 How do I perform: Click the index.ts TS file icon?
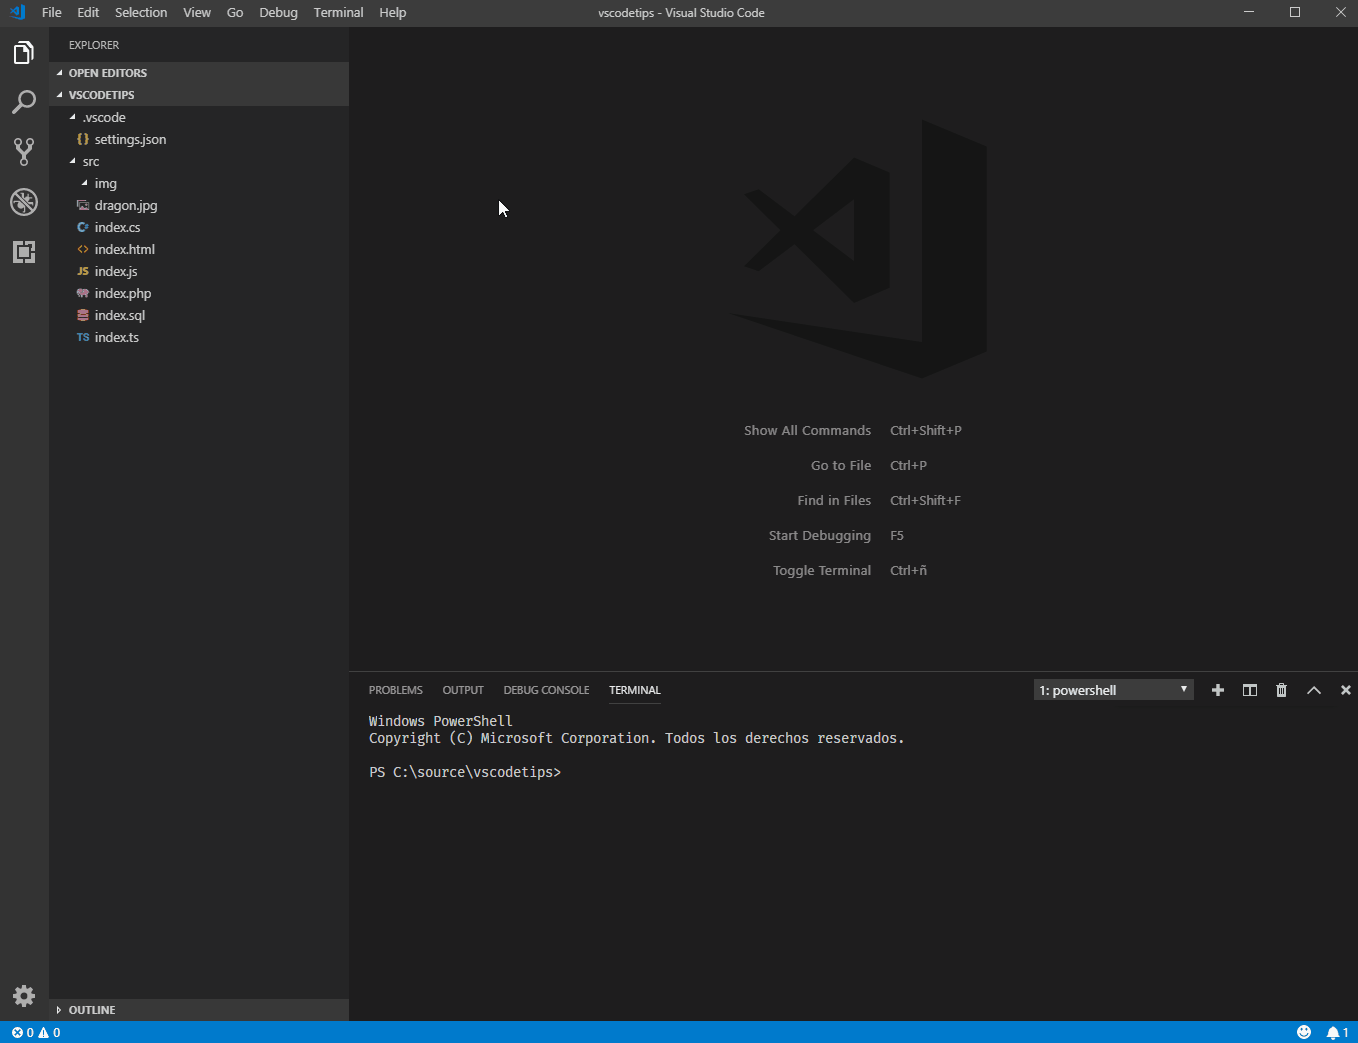pyautogui.click(x=83, y=337)
